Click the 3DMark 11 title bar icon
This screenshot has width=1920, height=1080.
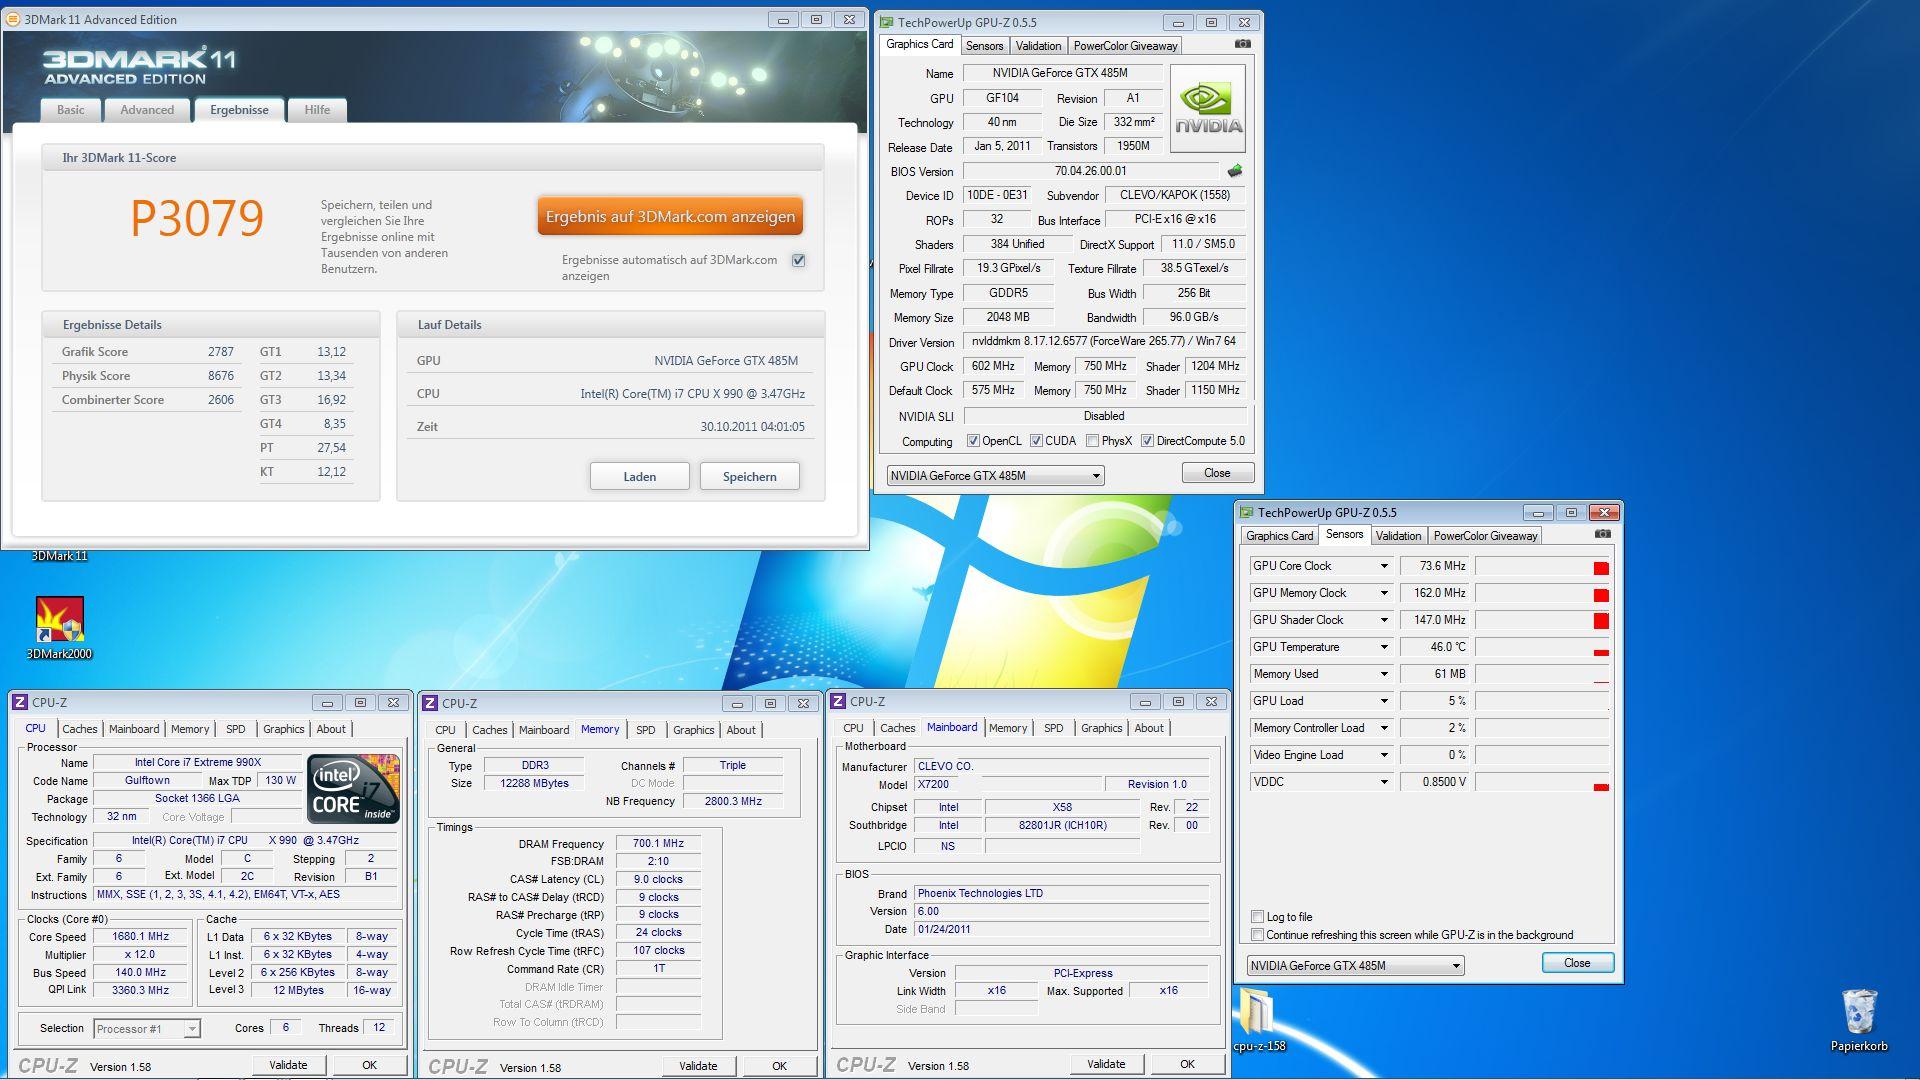13,19
